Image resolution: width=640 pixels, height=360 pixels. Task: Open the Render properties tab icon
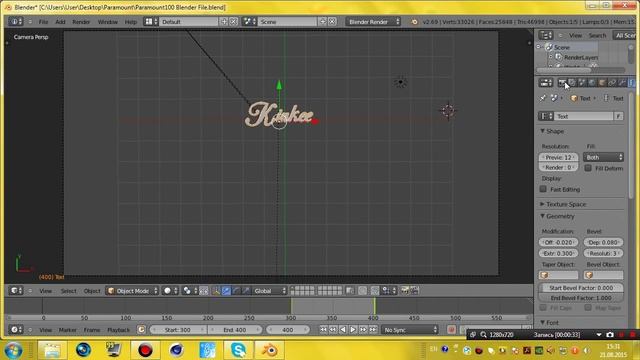tap(562, 83)
